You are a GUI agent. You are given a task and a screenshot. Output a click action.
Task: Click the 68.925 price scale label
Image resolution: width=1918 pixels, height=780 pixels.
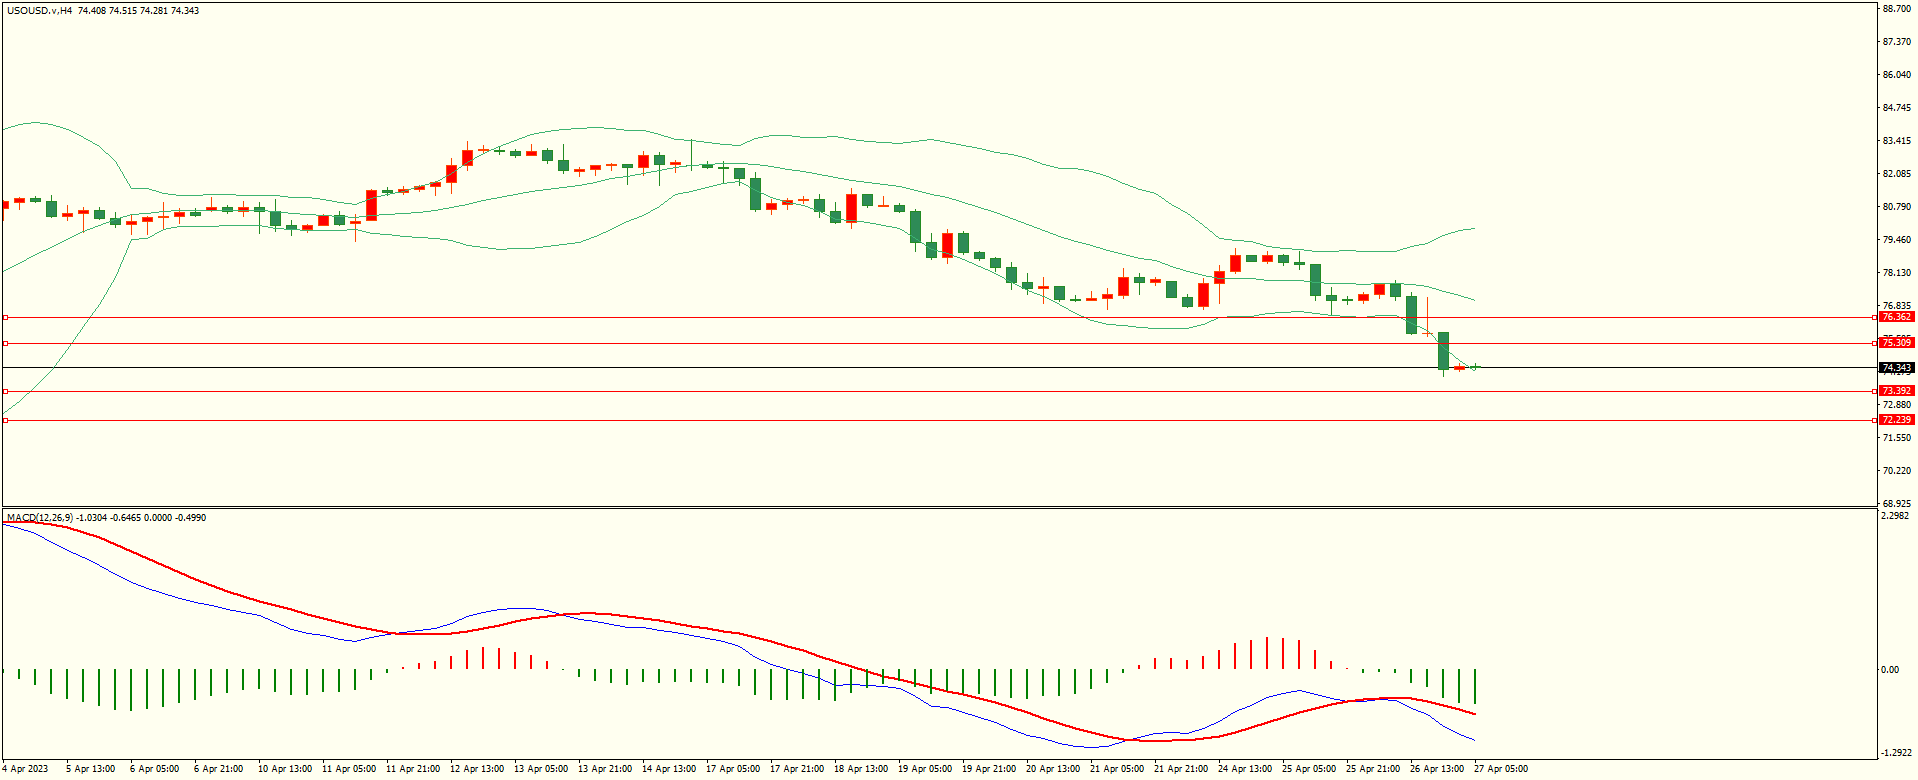[1897, 504]
